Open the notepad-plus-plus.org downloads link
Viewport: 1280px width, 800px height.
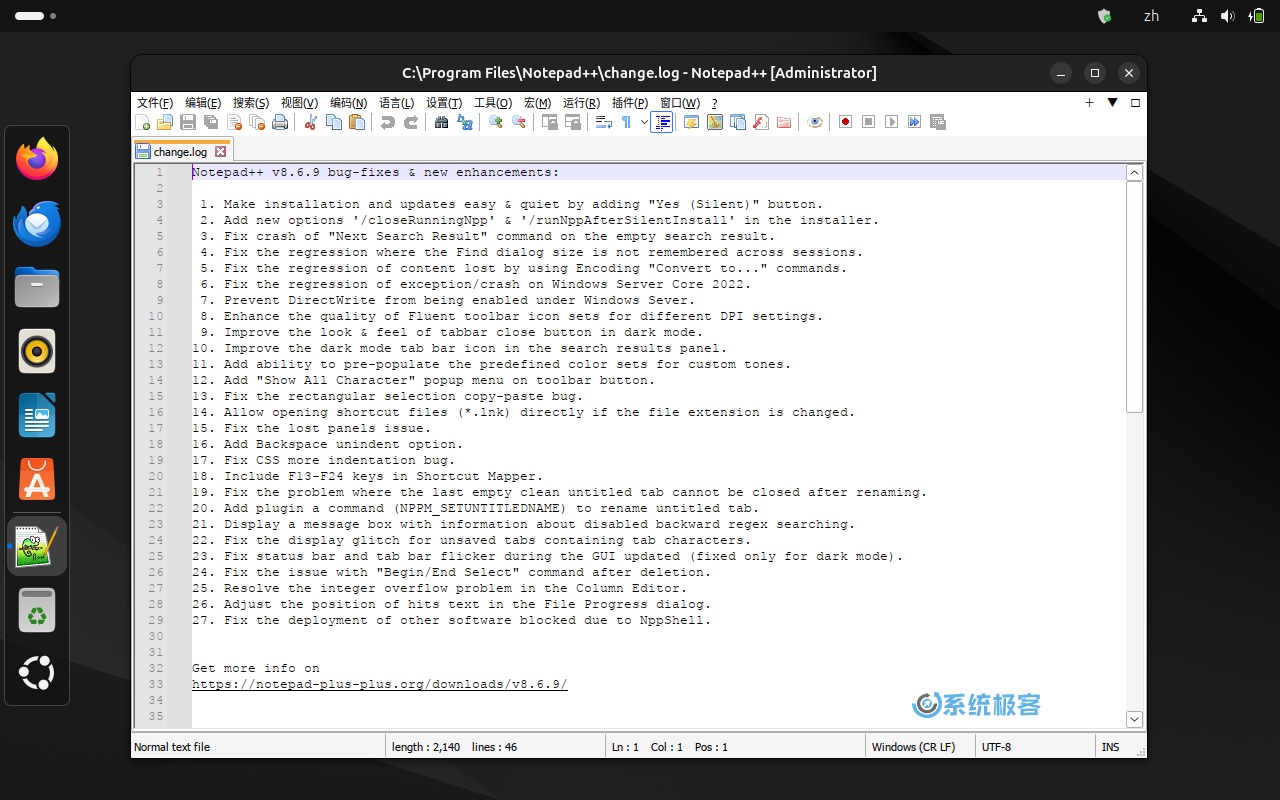[380, 684]
